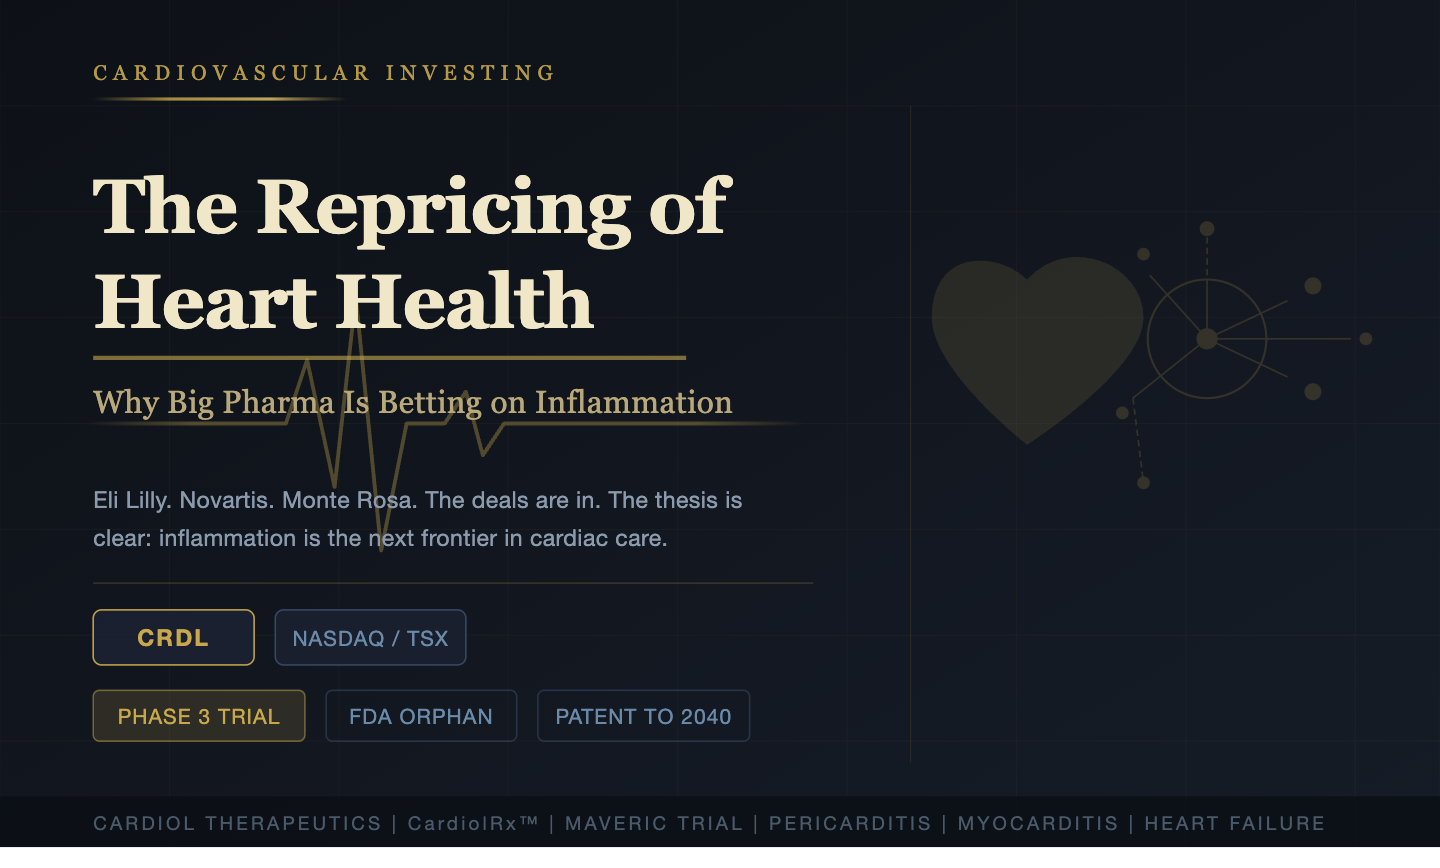
Task: Click the center node of the molecule diagram
Action: [1207, 339]
